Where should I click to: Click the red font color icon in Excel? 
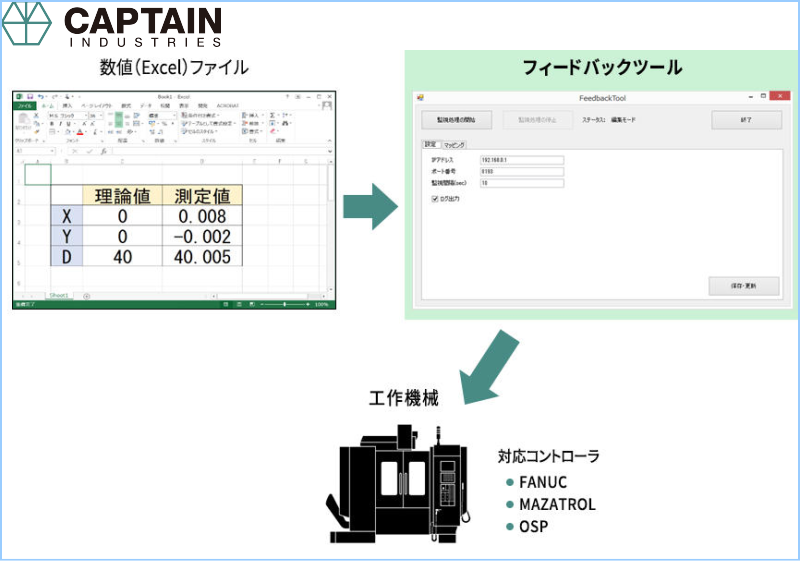[80, 132]
